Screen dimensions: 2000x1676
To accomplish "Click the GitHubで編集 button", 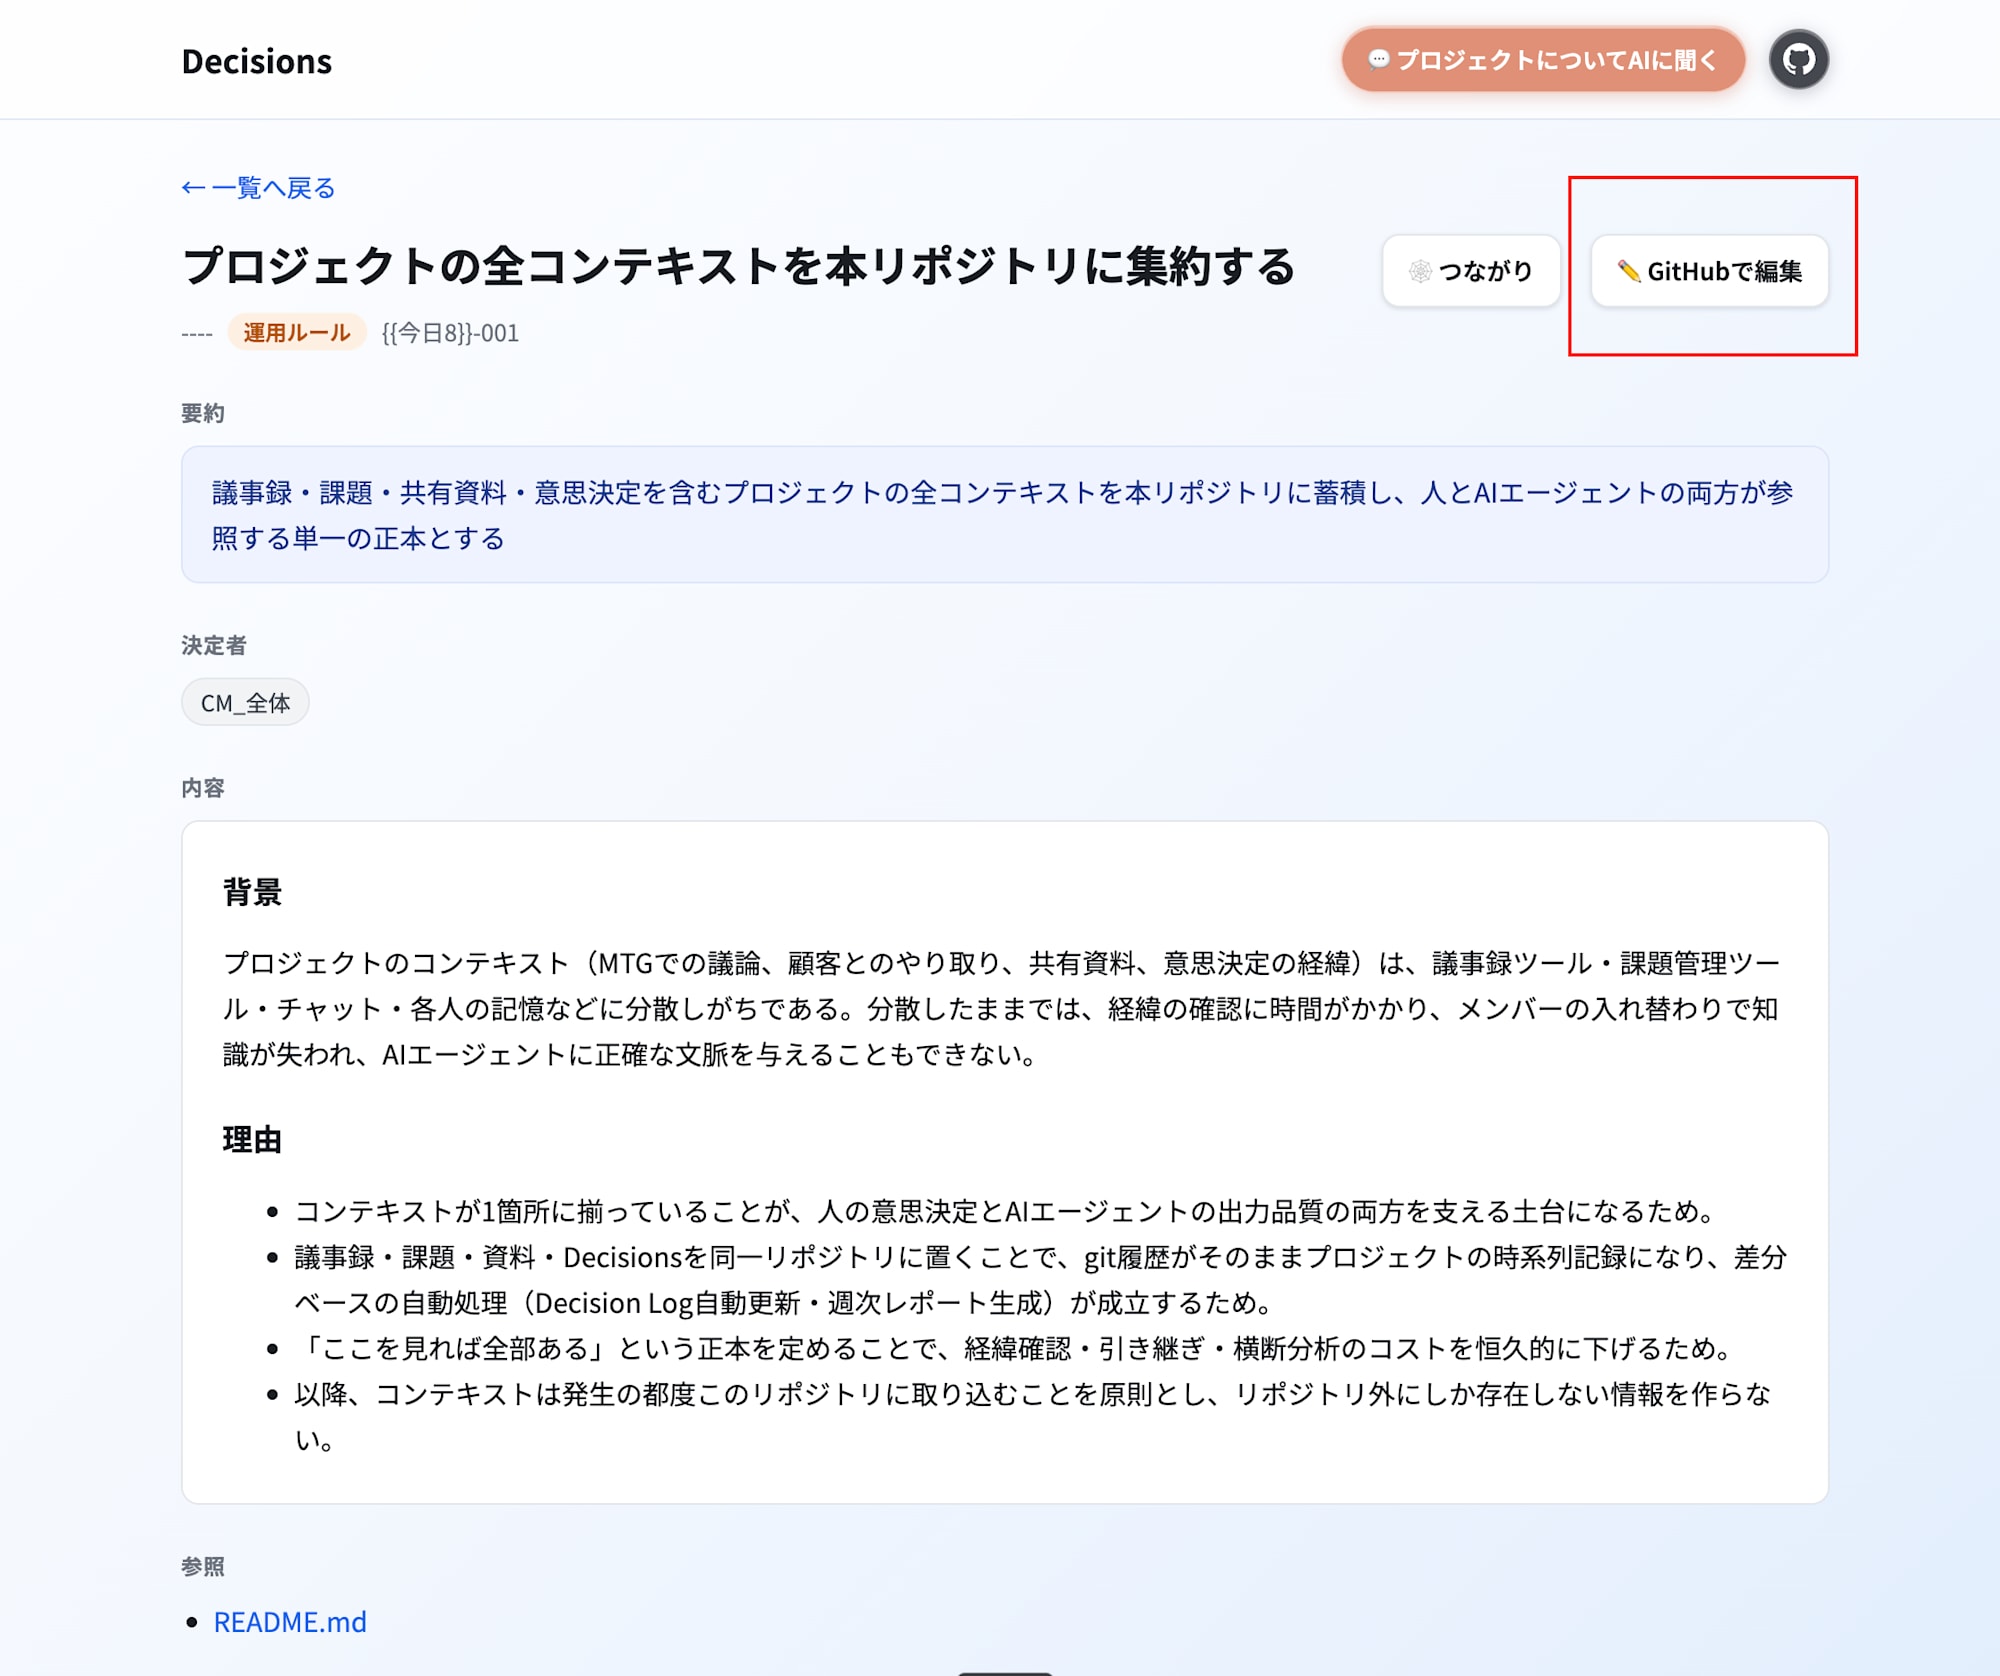I will pyautogui.click(x=1709, y=271).
